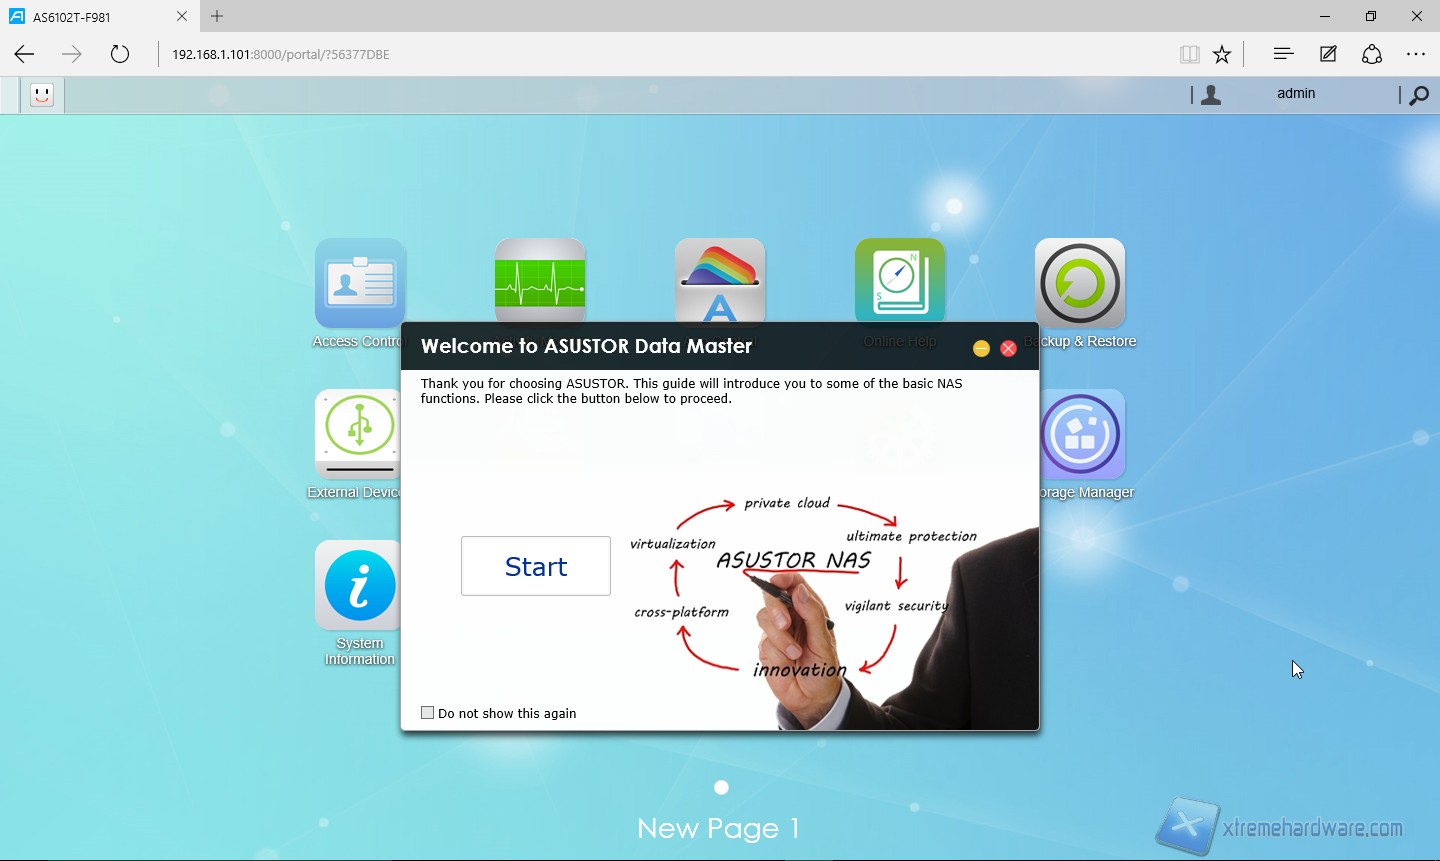Click the browser address bar URL
The image size is (1440, 861).
(280, 54)
